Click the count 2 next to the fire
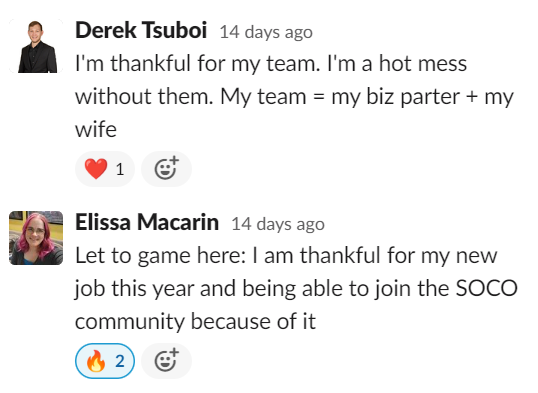The image size is (538, 393). [120, 361]
